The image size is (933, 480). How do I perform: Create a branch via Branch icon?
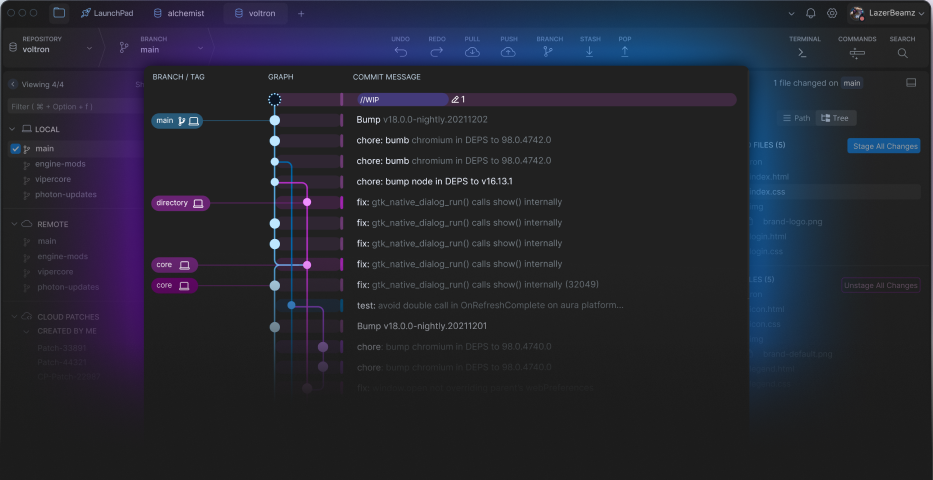click(549, 51)
